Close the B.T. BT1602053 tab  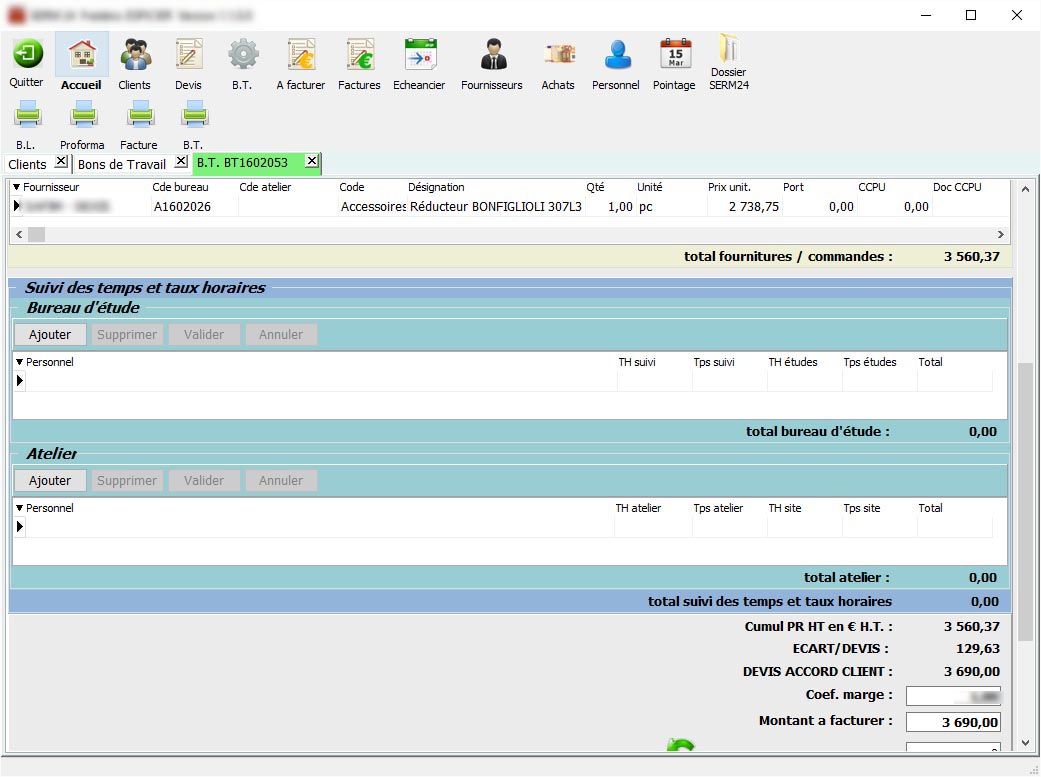point(312,161)
